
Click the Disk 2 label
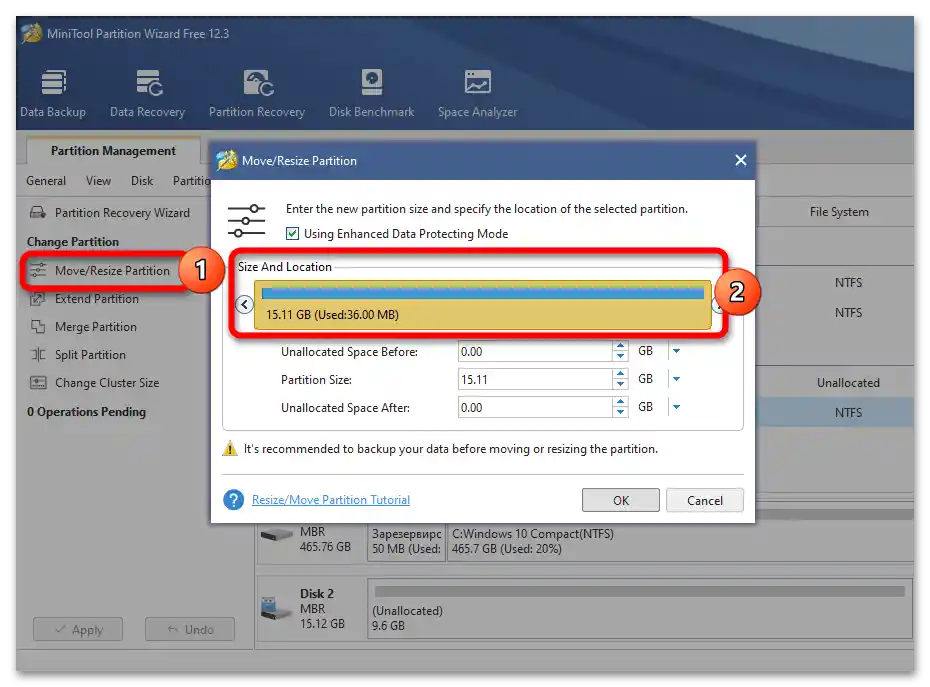pyautogui.click(x=317, y=593)
